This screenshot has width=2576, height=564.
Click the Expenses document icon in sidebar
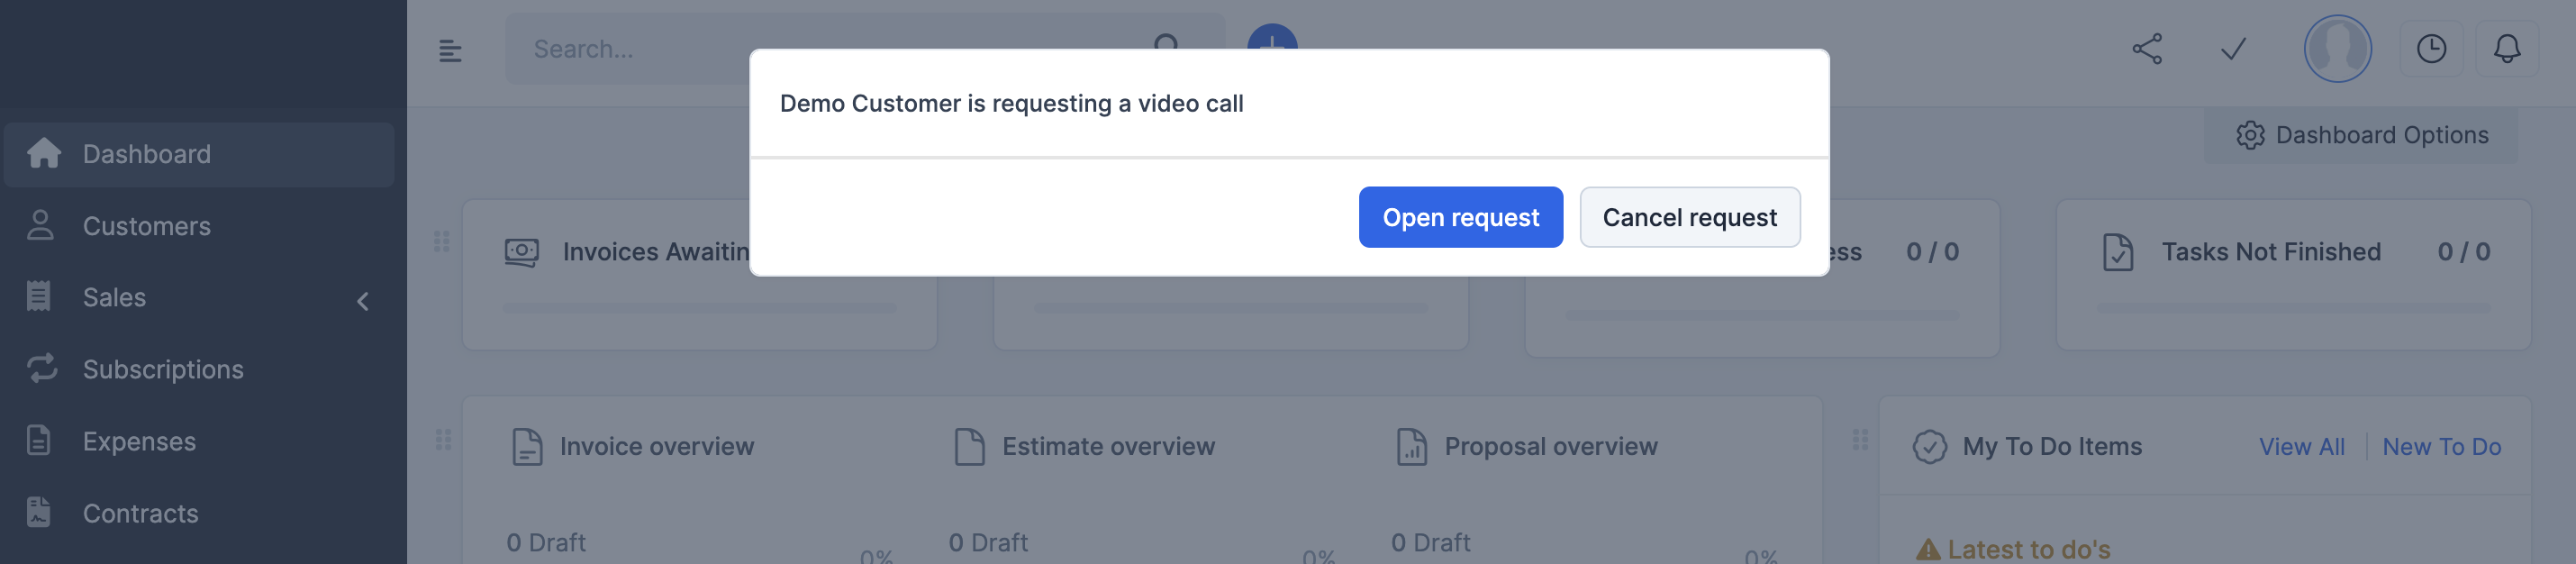coord(40,441)
